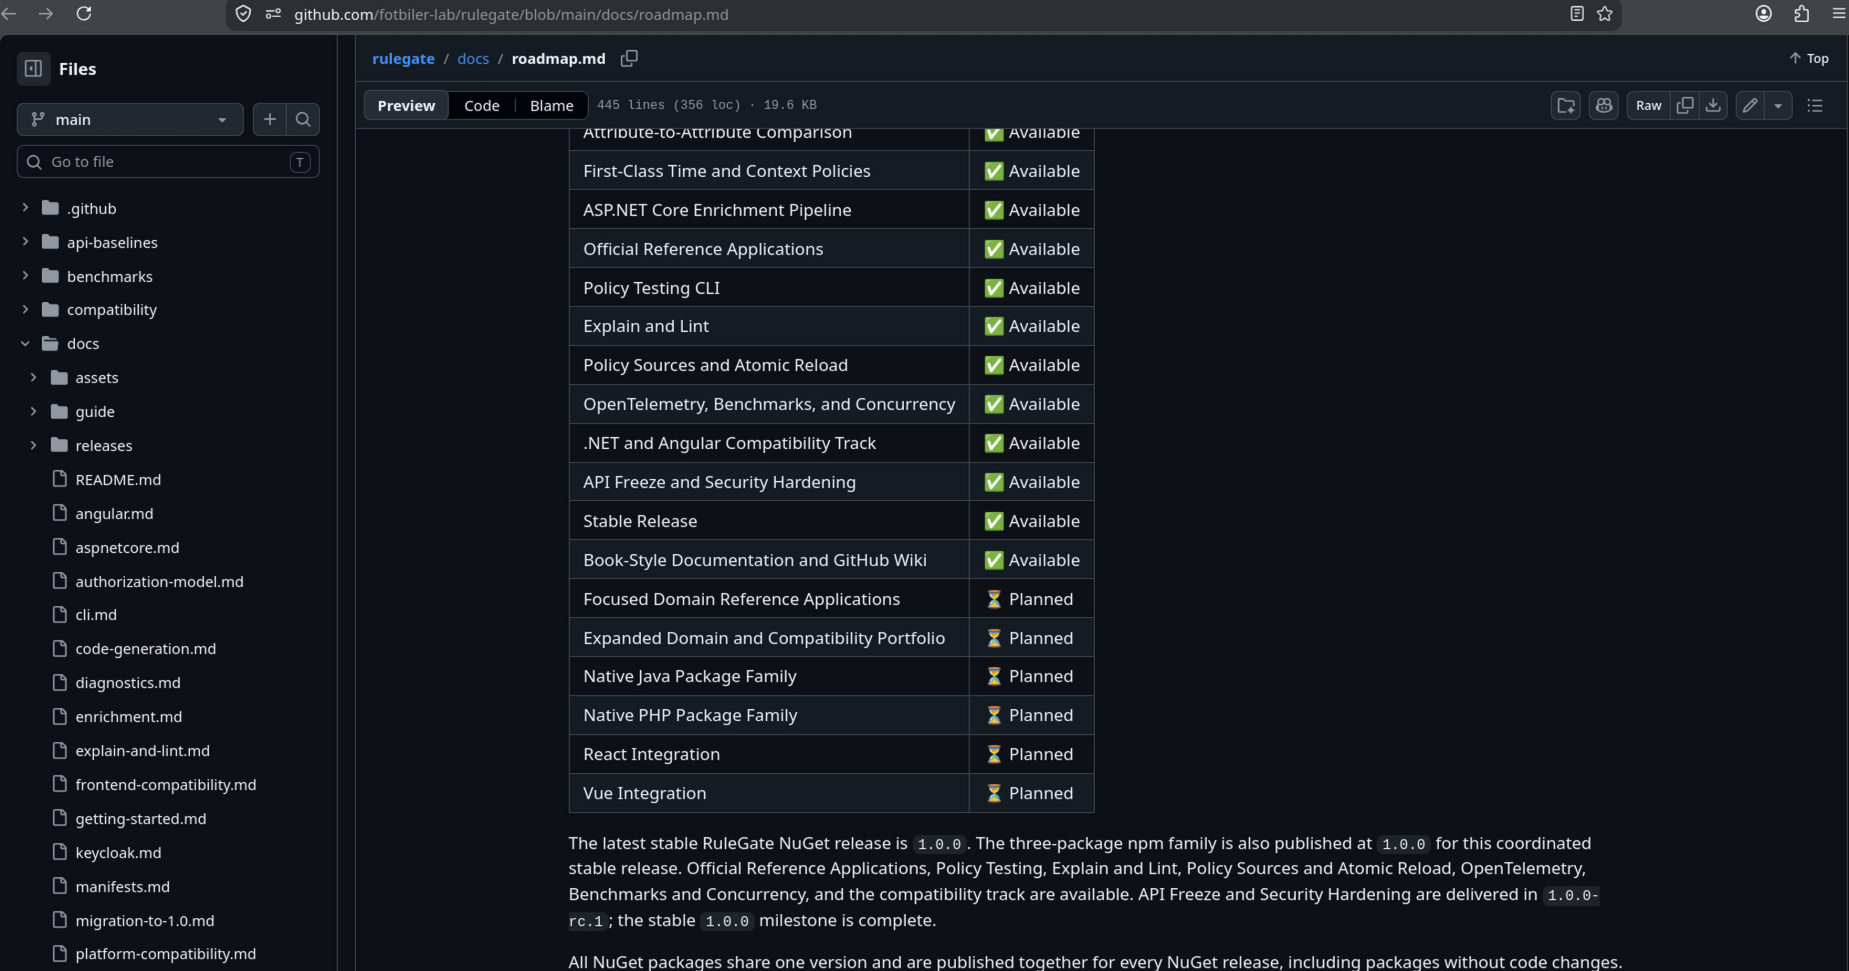Bookmark this page with the star
This screenshot has height=971, width=1849.
(x=1605, y=14)
